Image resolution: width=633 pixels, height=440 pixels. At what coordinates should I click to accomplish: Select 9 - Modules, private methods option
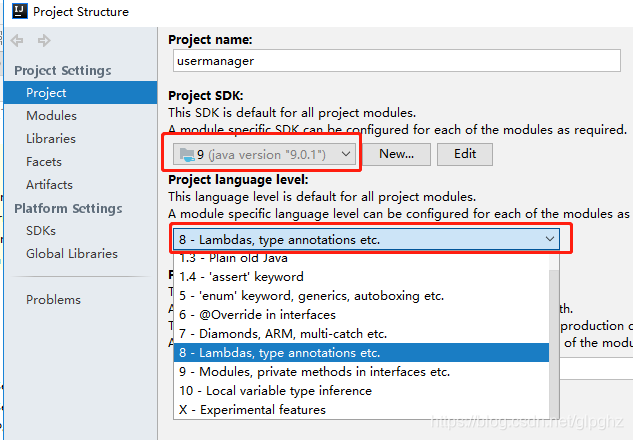tap(361, 371)
